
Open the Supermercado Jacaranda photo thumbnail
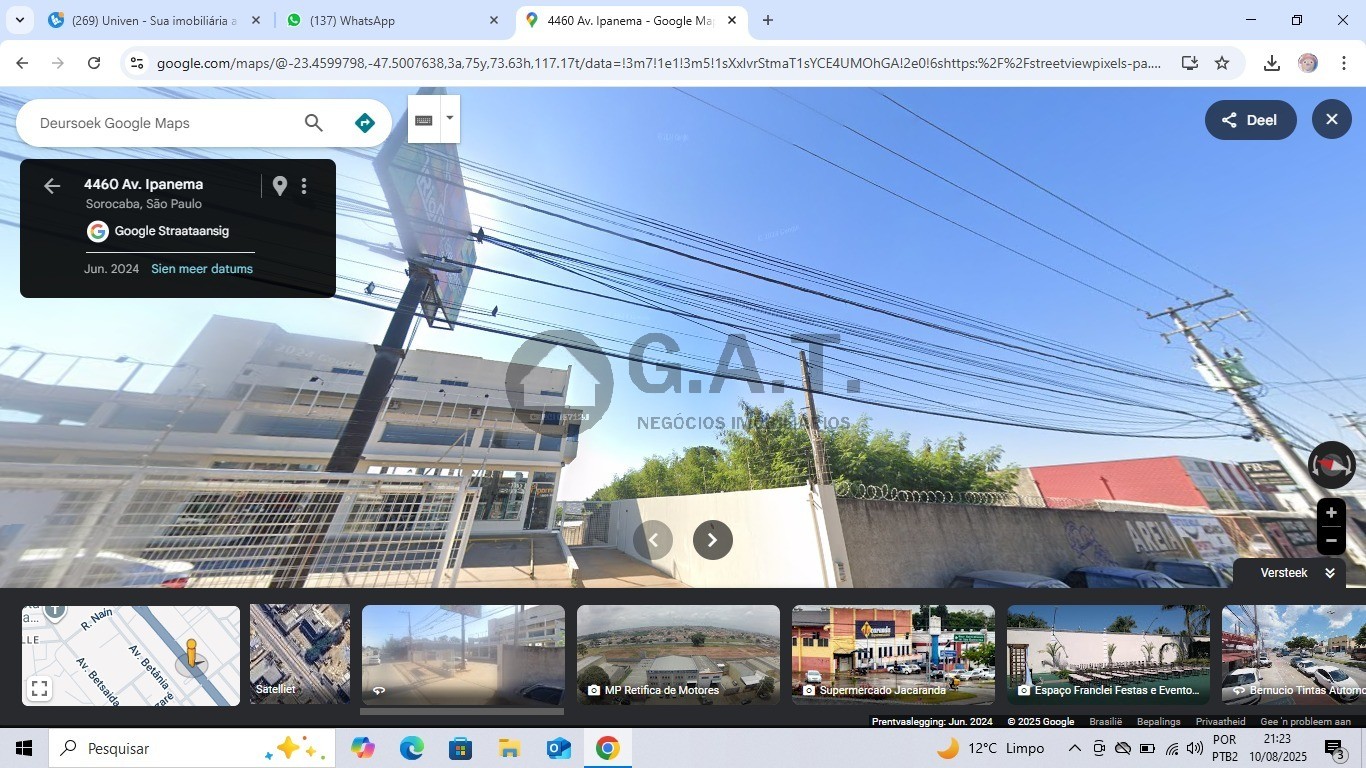click(x=893, y=654)
